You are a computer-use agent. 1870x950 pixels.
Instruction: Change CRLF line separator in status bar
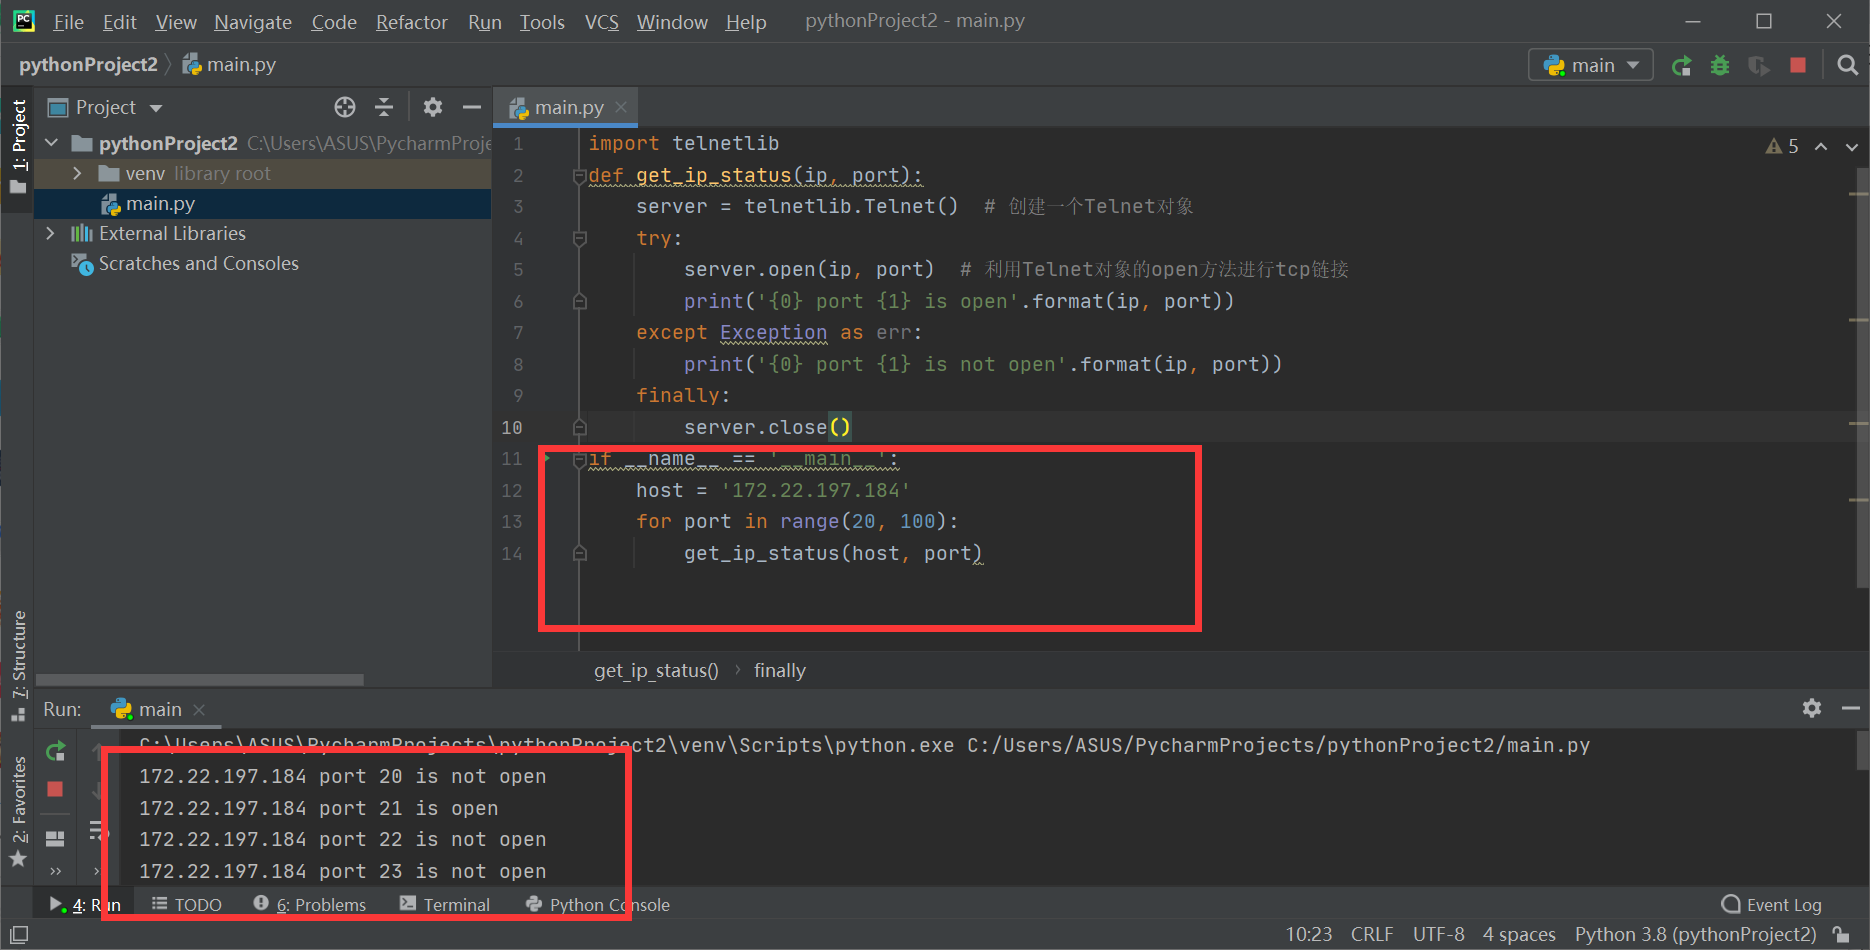1371,934
